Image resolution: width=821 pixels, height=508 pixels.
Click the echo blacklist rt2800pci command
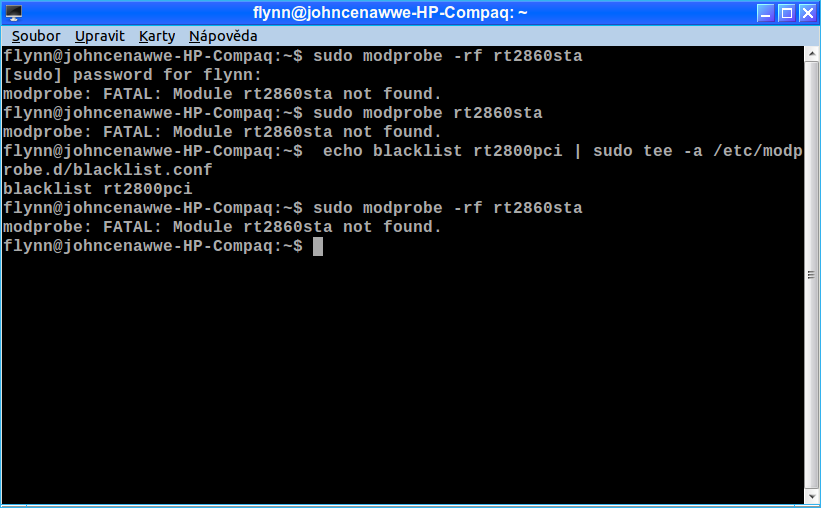442,151
